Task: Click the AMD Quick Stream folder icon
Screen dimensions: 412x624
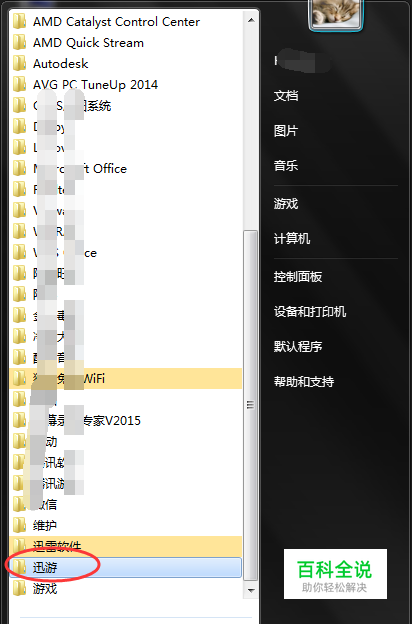Action: point(19,43)
